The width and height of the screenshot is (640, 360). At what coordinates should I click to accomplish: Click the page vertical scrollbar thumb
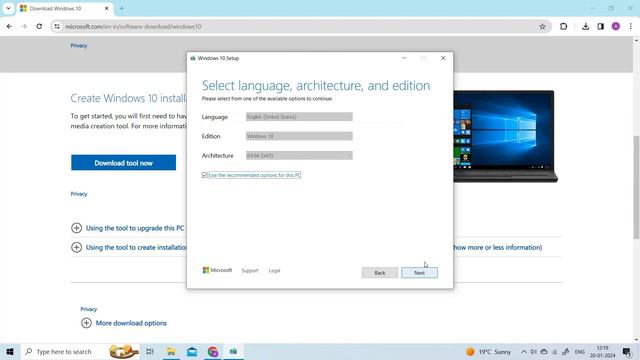coord(636,187)
